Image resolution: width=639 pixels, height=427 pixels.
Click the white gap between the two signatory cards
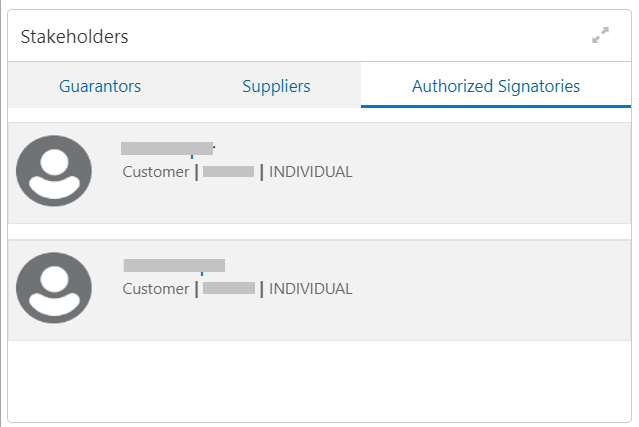tap(320, 231)
